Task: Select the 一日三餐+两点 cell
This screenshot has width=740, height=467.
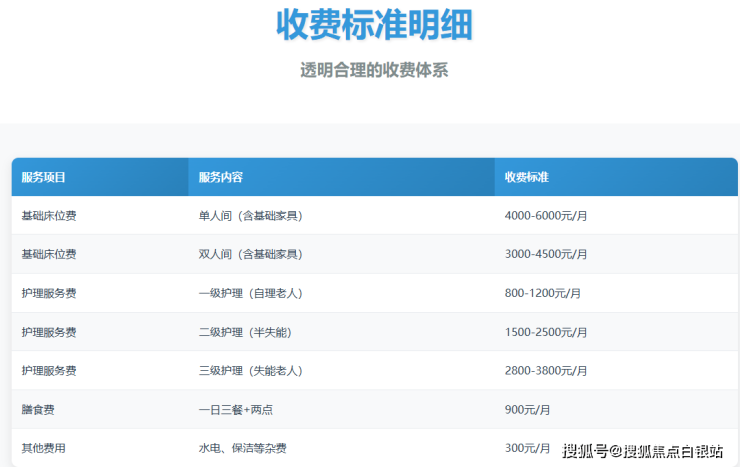Action: click(237, 409)
